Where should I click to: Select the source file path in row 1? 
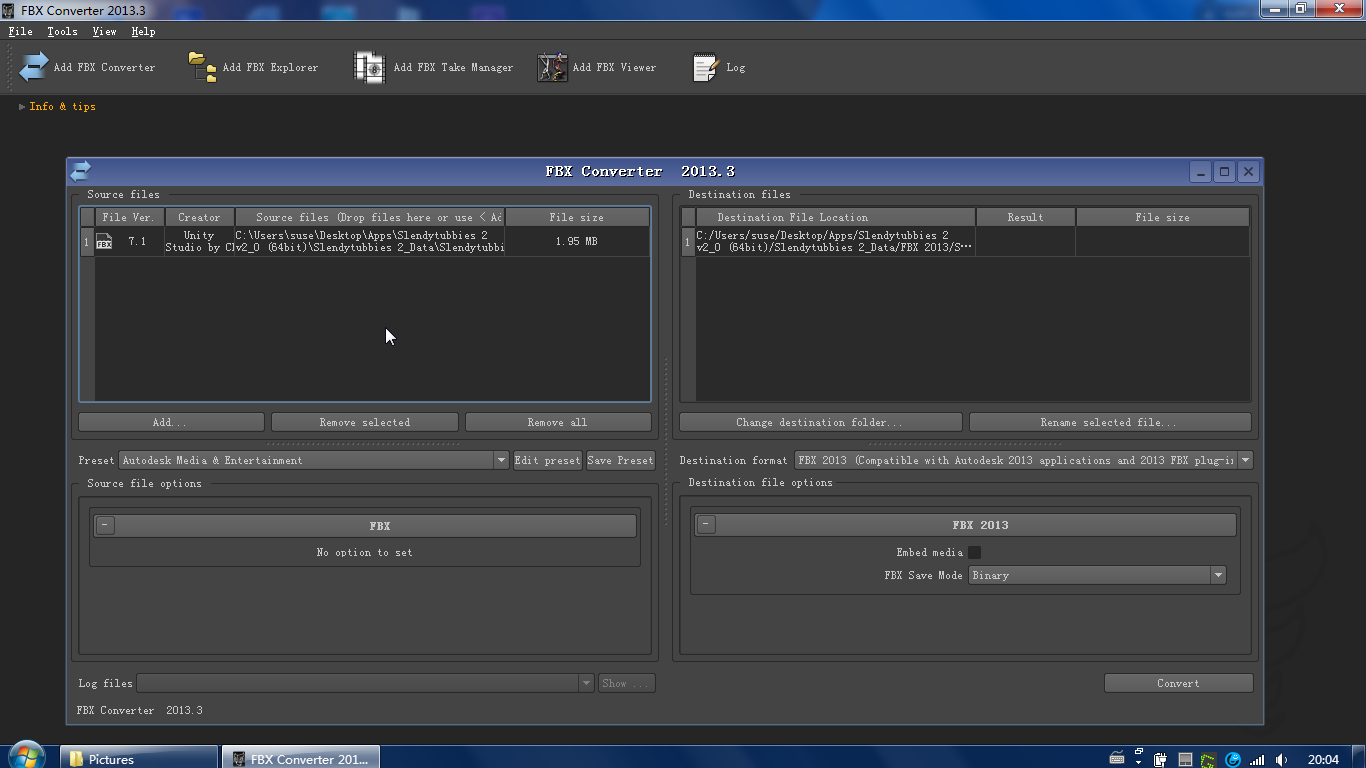[x=370, y=241]
